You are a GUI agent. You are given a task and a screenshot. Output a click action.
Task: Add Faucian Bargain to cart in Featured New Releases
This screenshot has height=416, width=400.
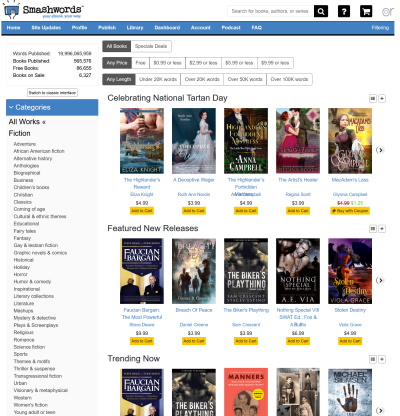pyautogui.click(x=142, y=341)
